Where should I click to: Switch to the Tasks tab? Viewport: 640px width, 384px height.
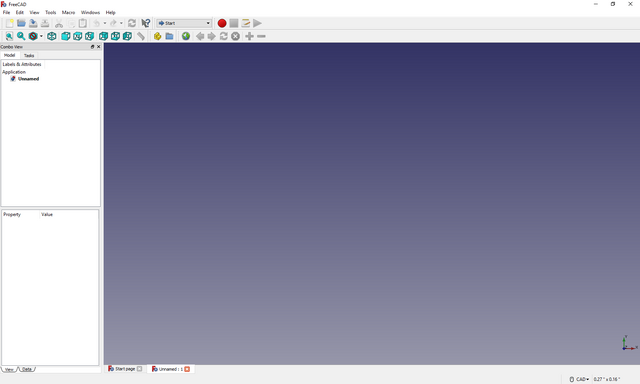pos(29,55)
